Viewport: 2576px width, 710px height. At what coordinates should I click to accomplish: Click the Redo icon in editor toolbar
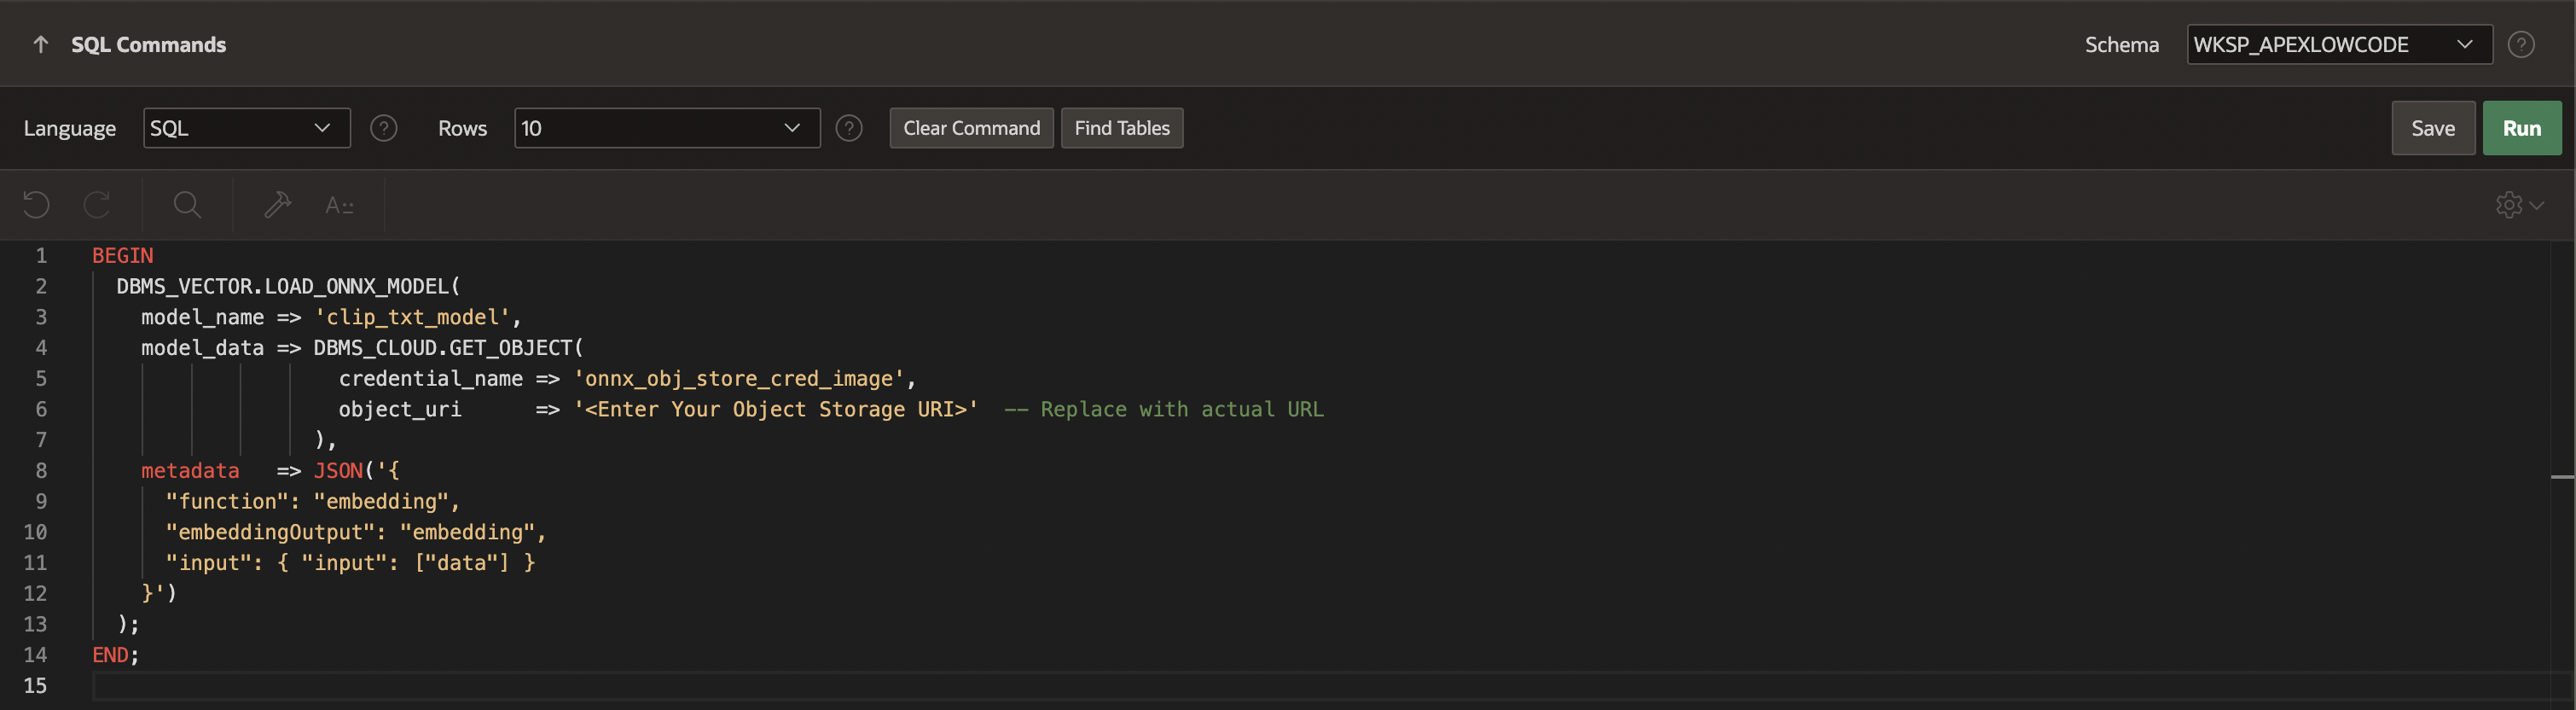(x=97, y=205)
